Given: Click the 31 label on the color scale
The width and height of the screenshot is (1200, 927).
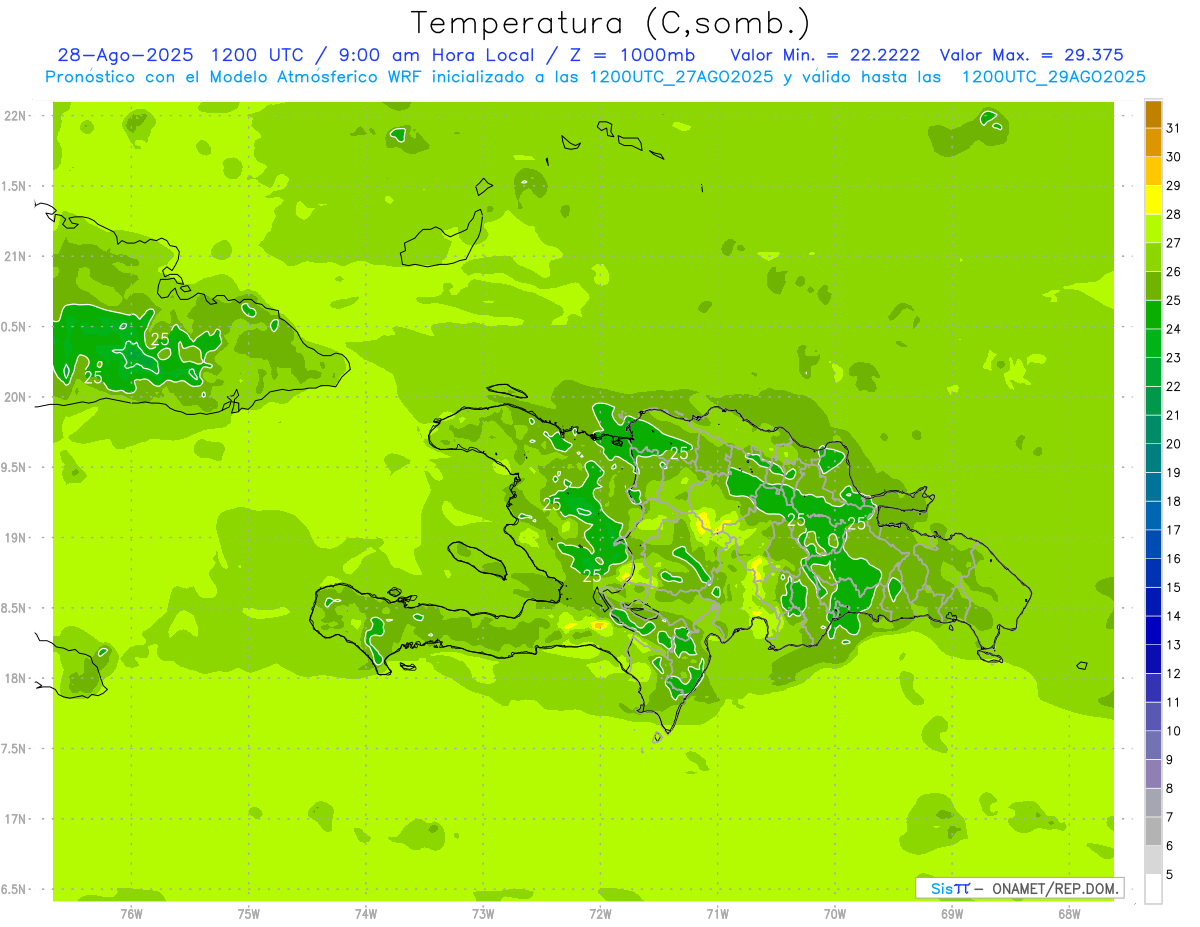Looking at the screenshot, I should pyautogui.click(x=1174, y=128).
